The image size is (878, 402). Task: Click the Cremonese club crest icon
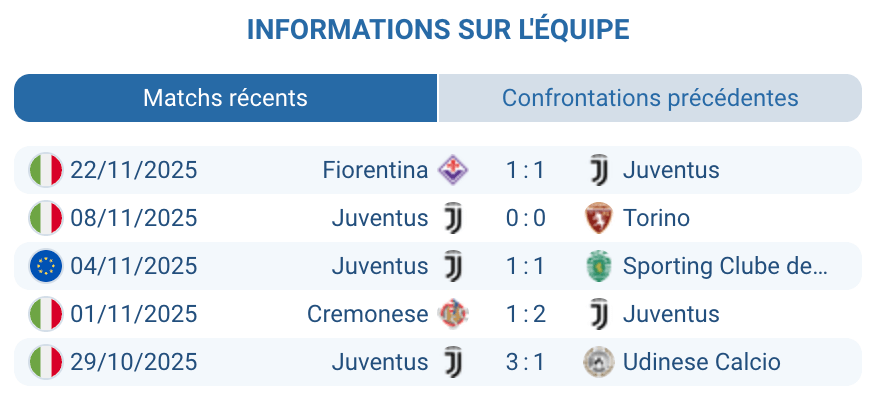454,314
